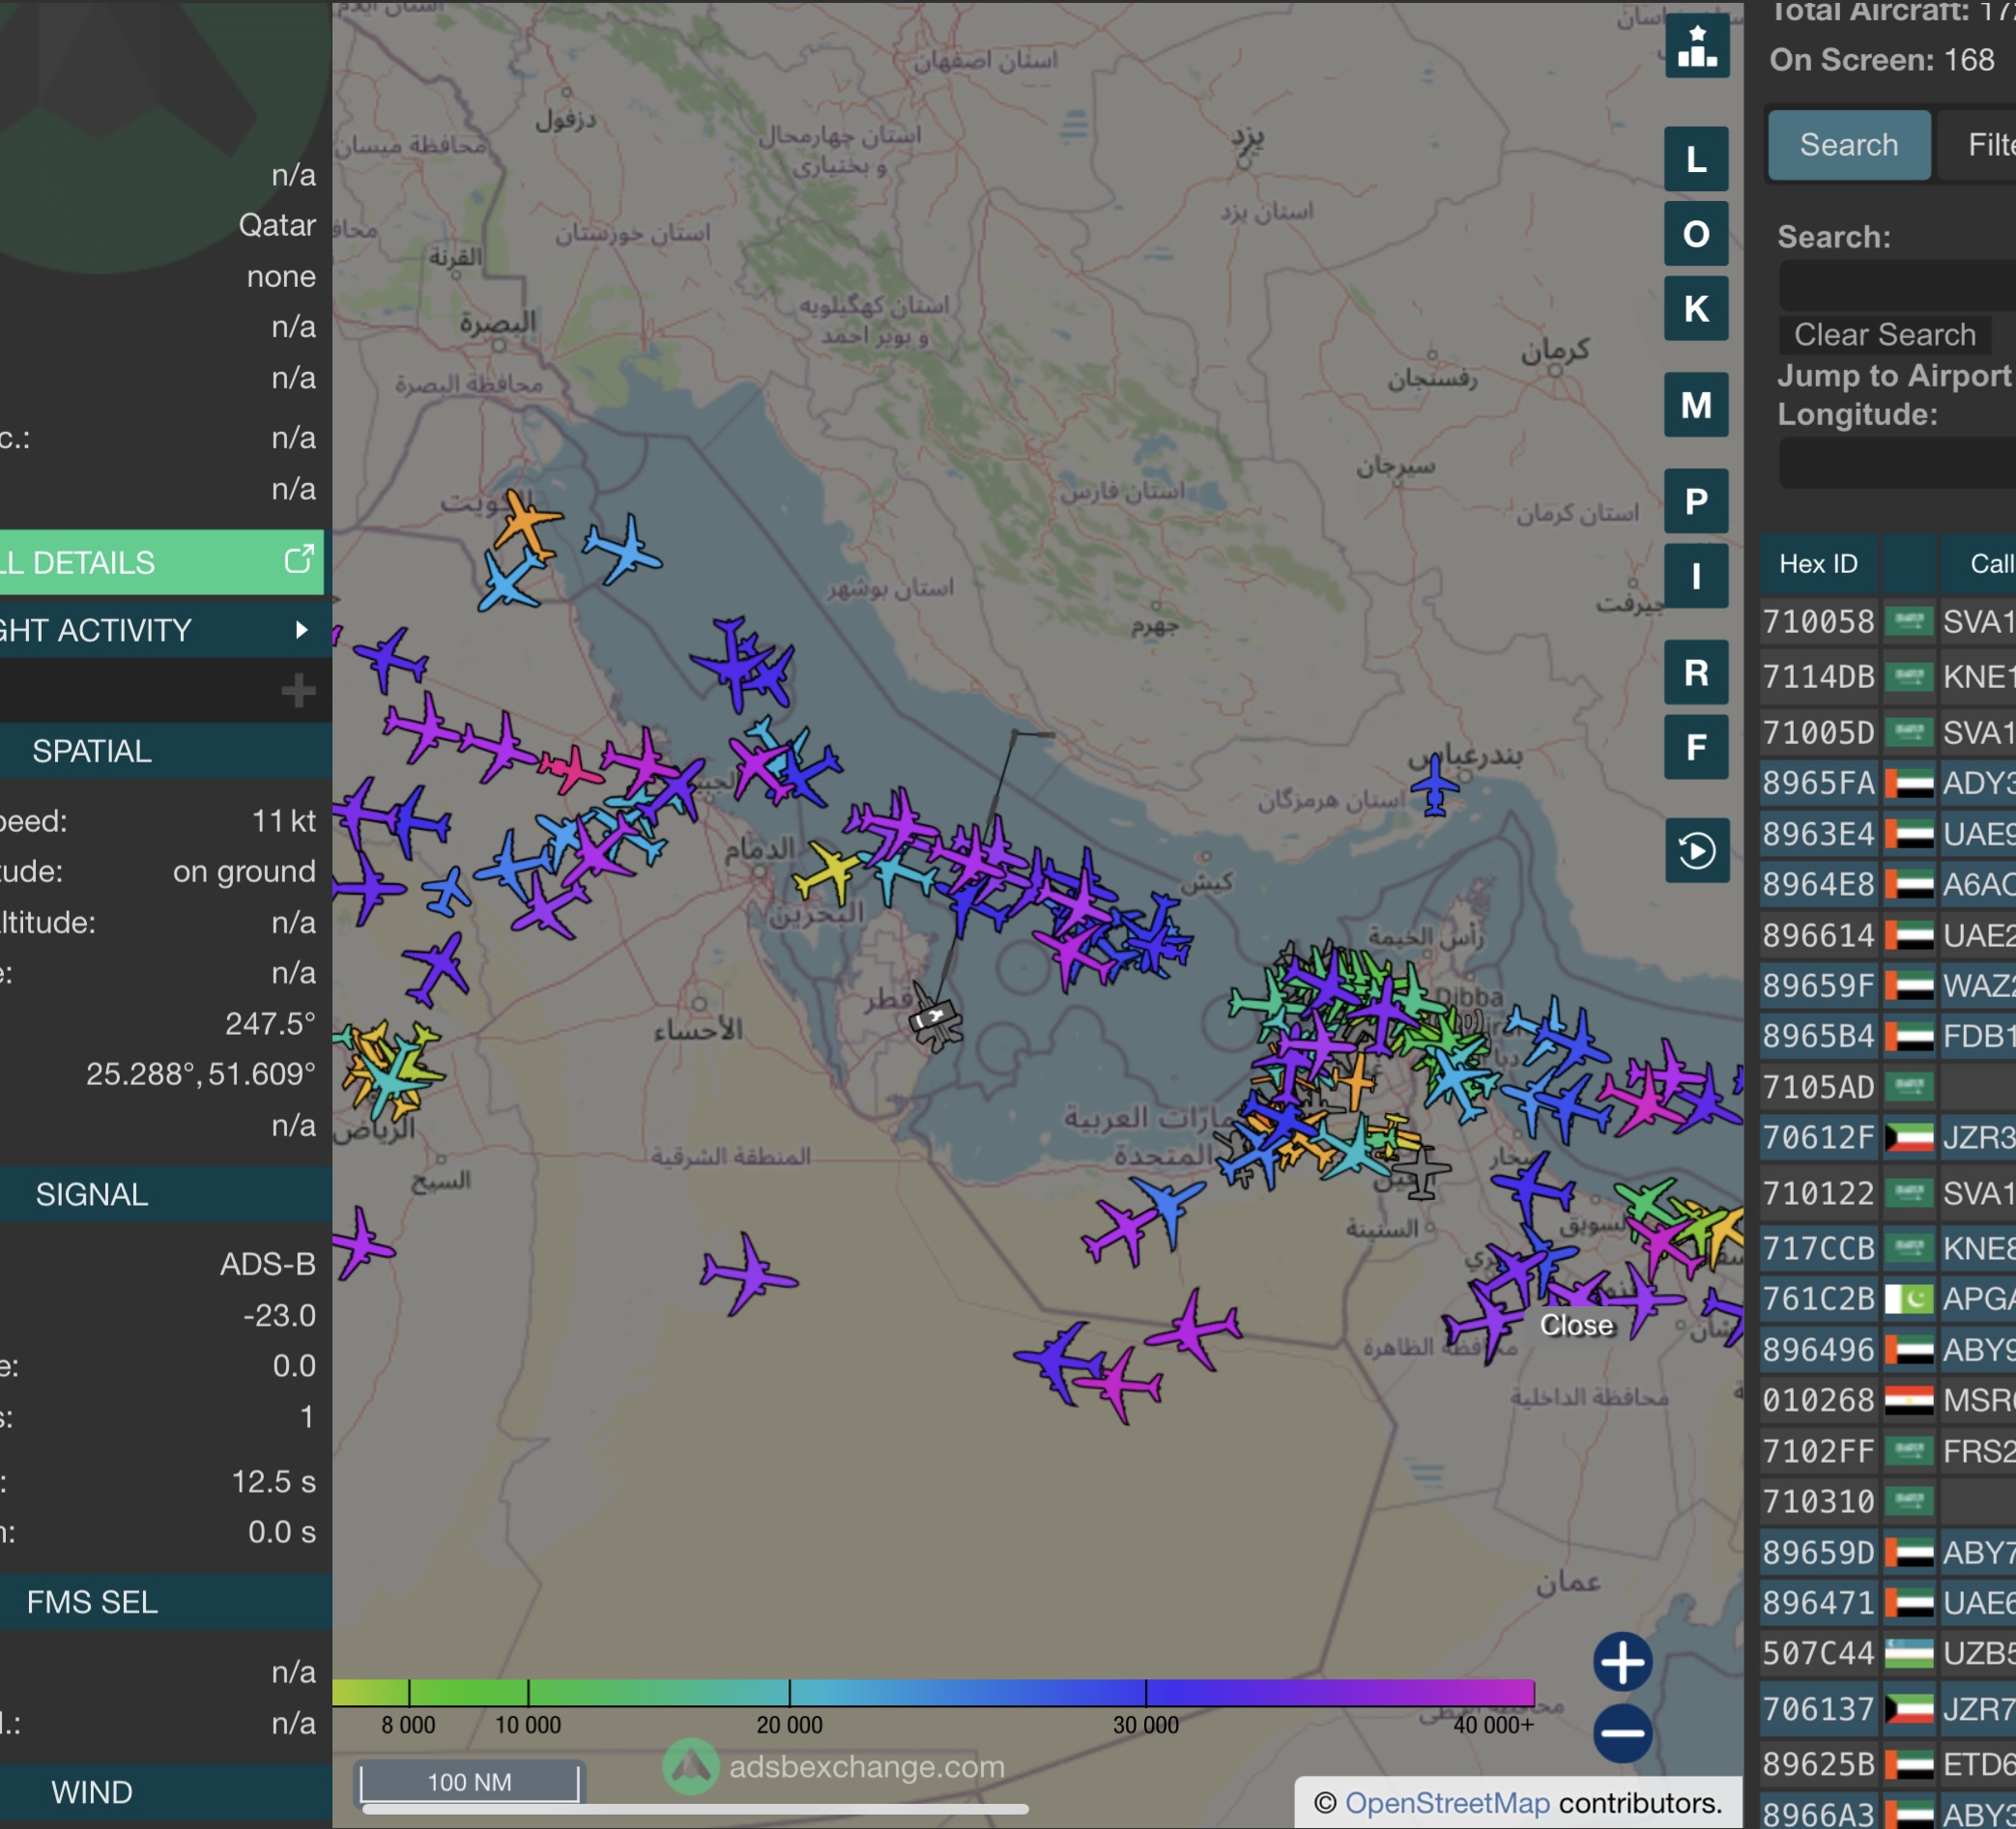This screenshot has height=1829, width=2016.
Task: Select table row with Hex ID 710310
Action: tap(1888, 1501)
